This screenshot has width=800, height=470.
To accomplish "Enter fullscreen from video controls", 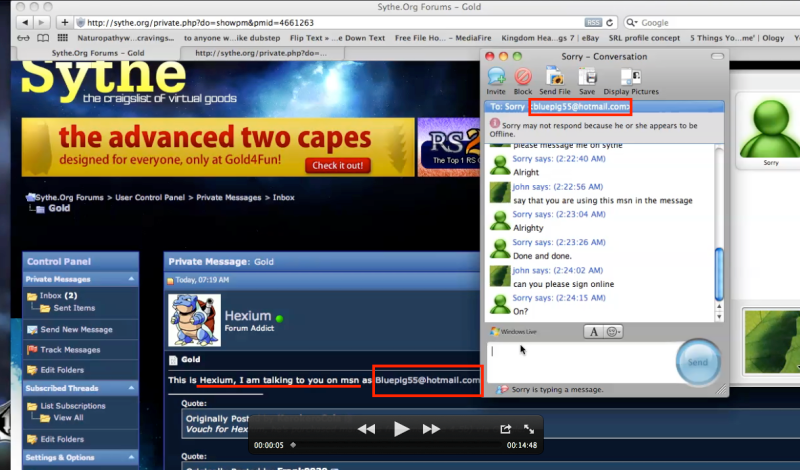I will [x=529, y=429].
